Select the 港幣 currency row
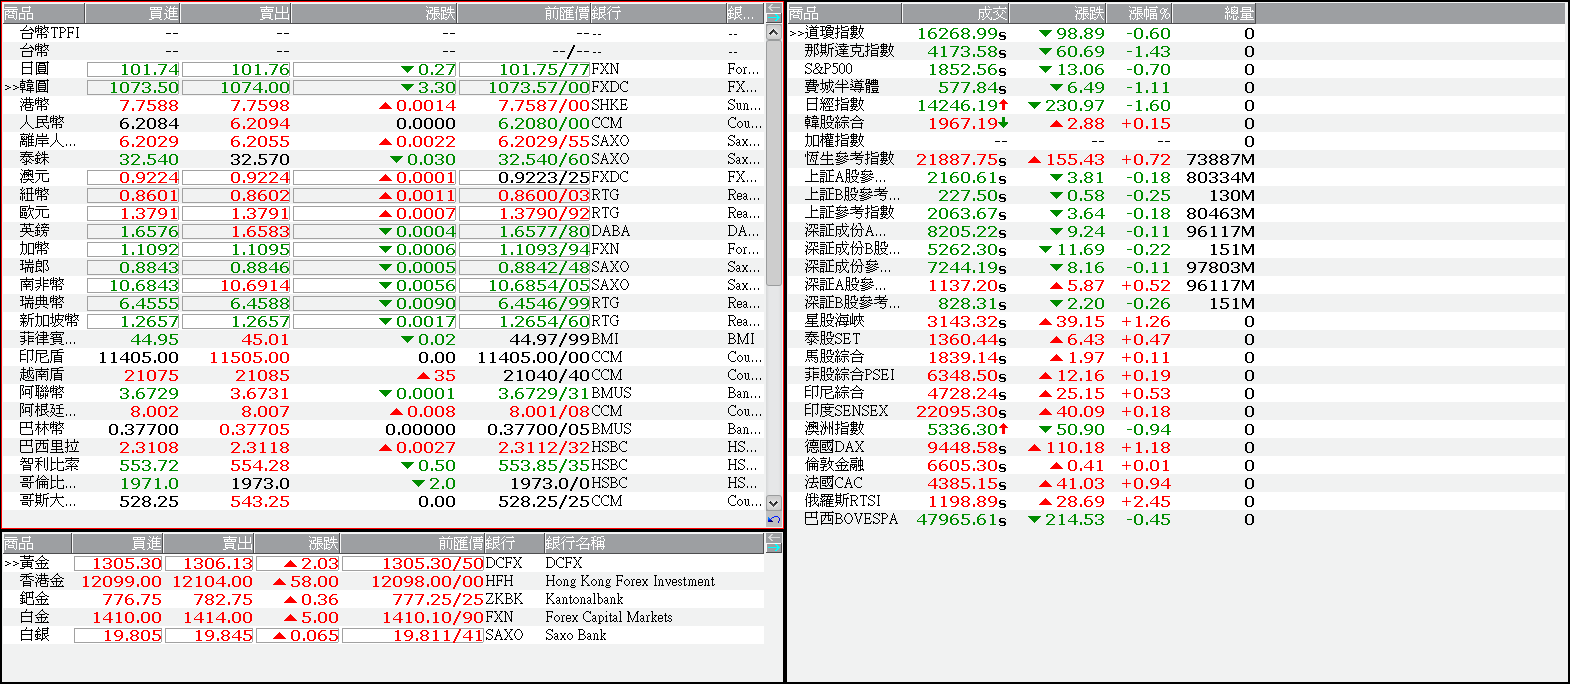The image size is (1570, 684). tap(383, 105)
